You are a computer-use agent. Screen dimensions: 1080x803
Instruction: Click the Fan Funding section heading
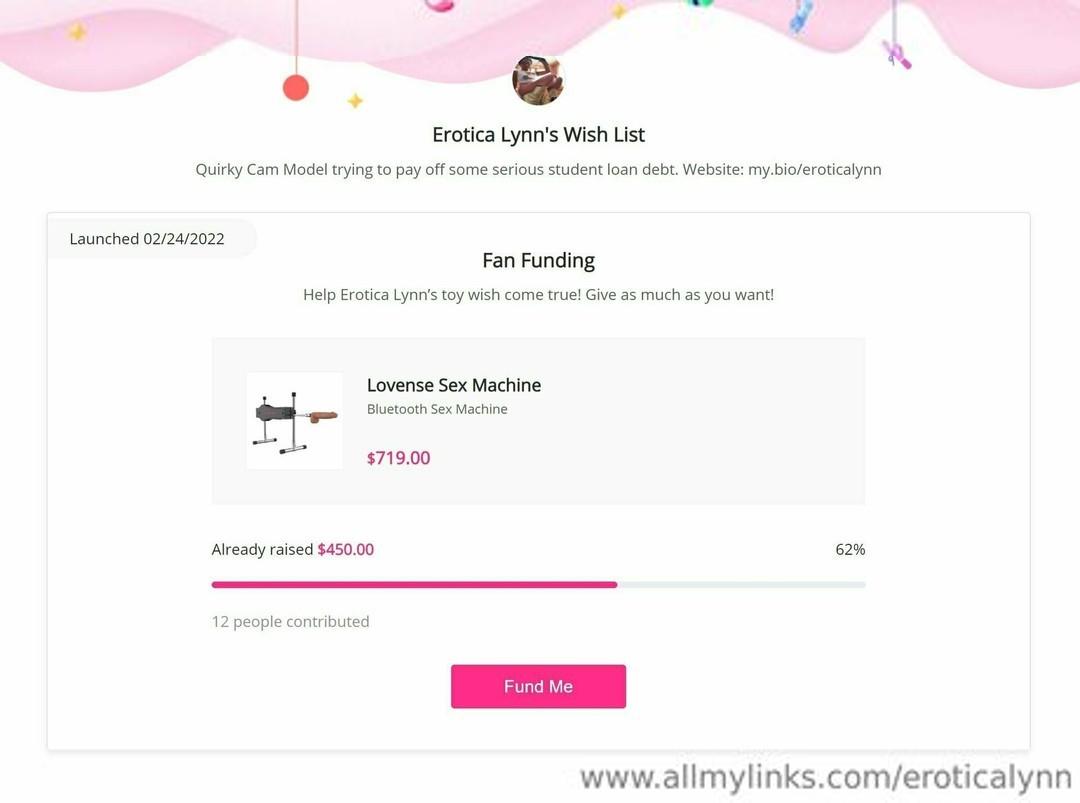[x=538, y=260]
